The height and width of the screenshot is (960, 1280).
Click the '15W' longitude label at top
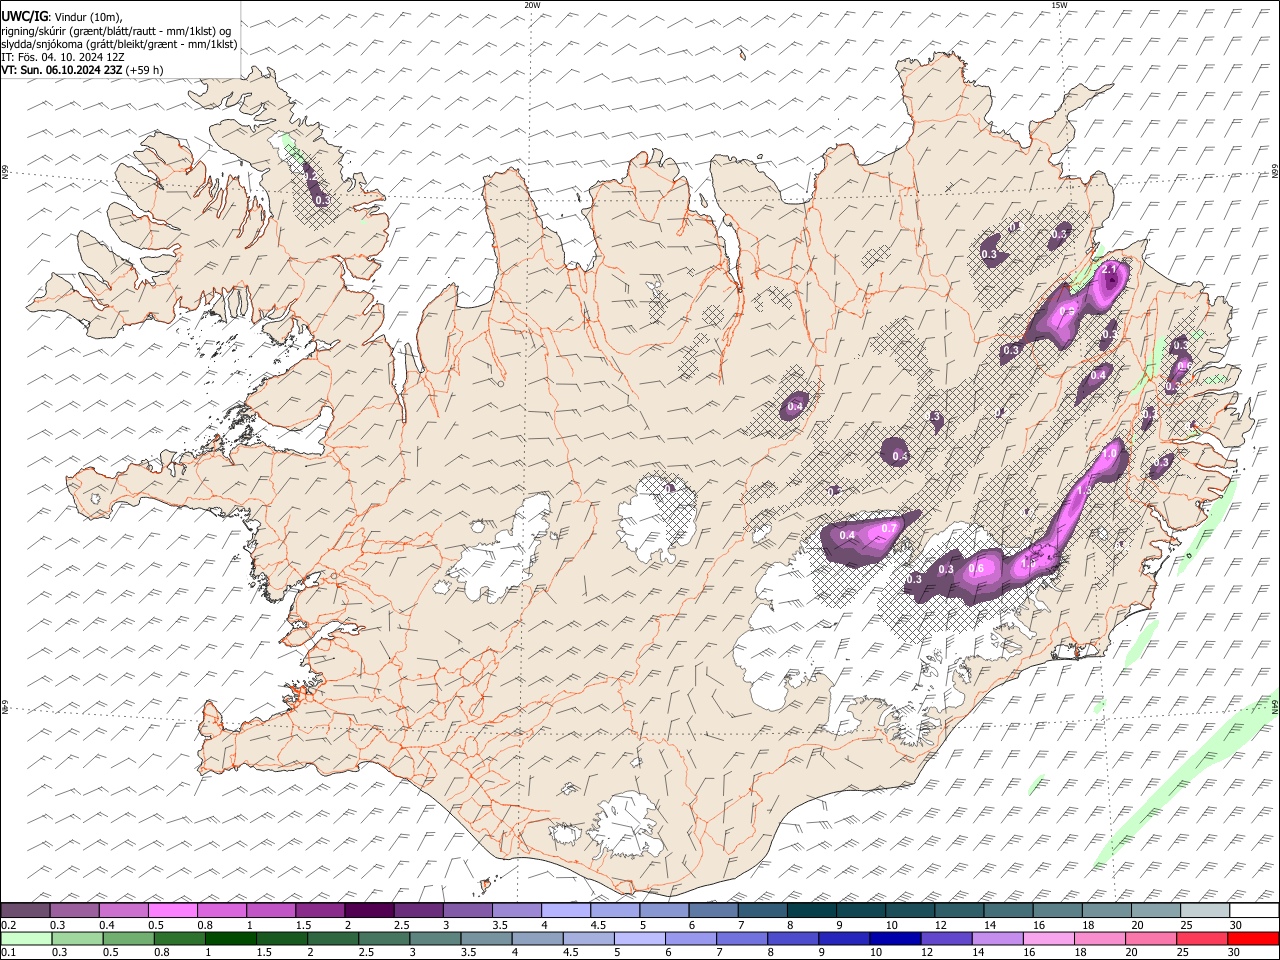[x=1059, y=5]
